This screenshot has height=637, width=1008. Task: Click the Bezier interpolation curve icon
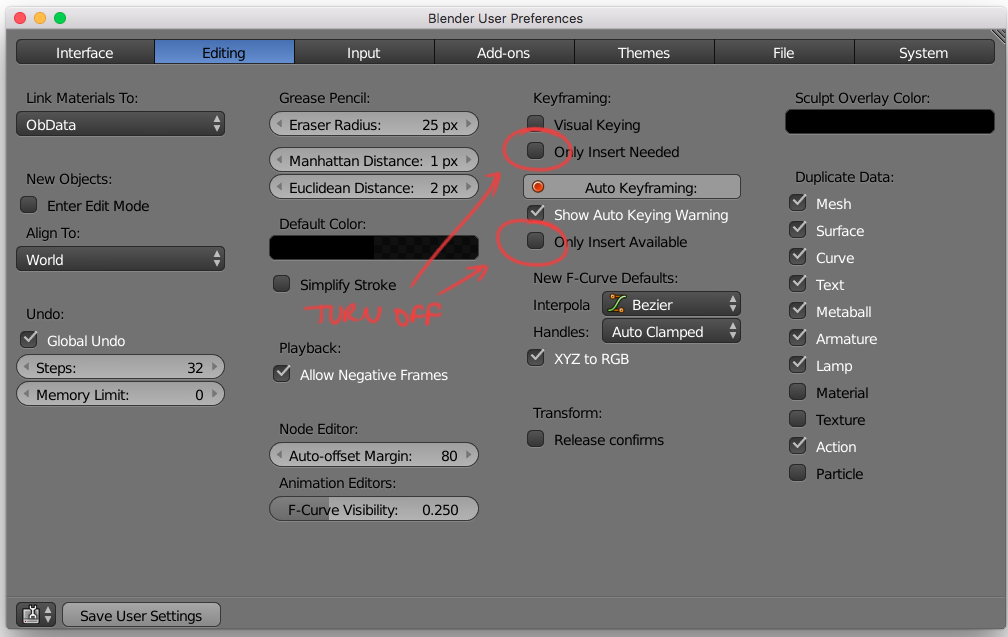(617, 304)
